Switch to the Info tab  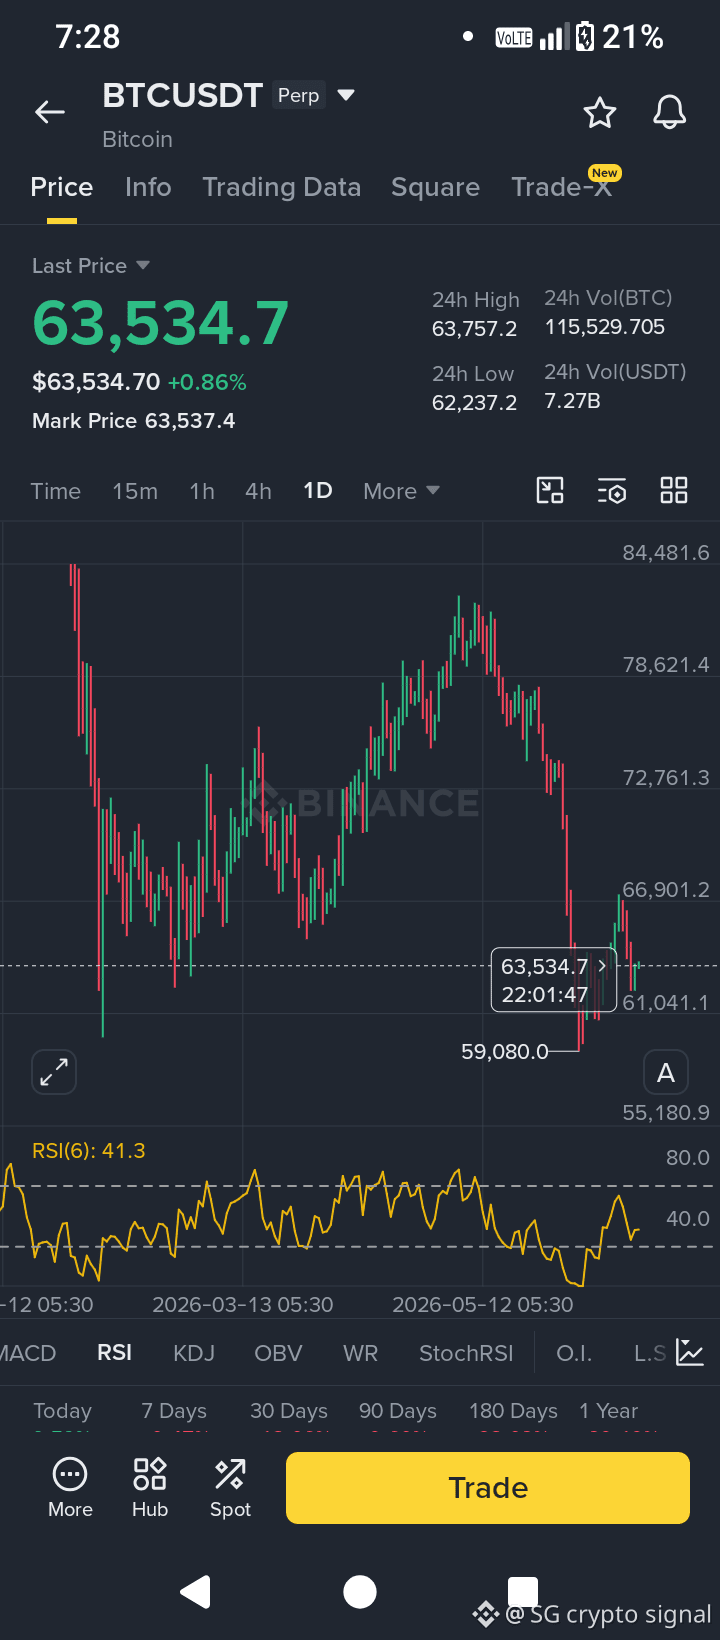click(148, 187)
